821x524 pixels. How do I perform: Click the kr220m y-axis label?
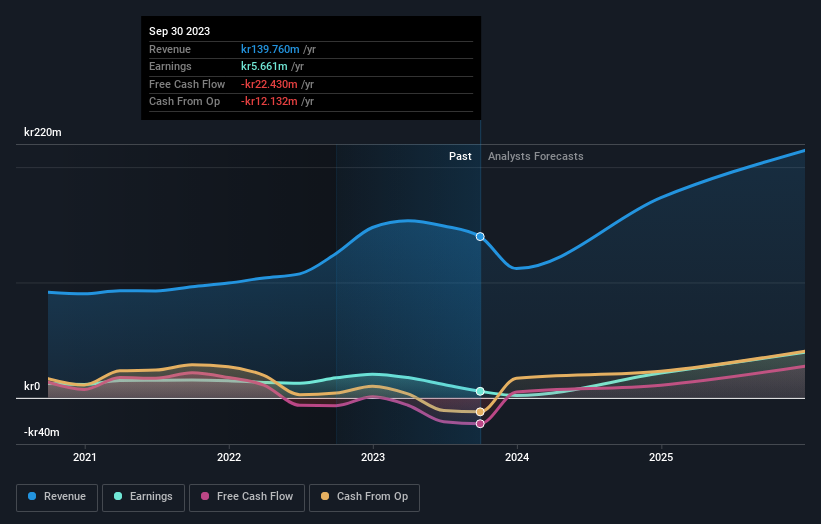[x=42, y=132]
